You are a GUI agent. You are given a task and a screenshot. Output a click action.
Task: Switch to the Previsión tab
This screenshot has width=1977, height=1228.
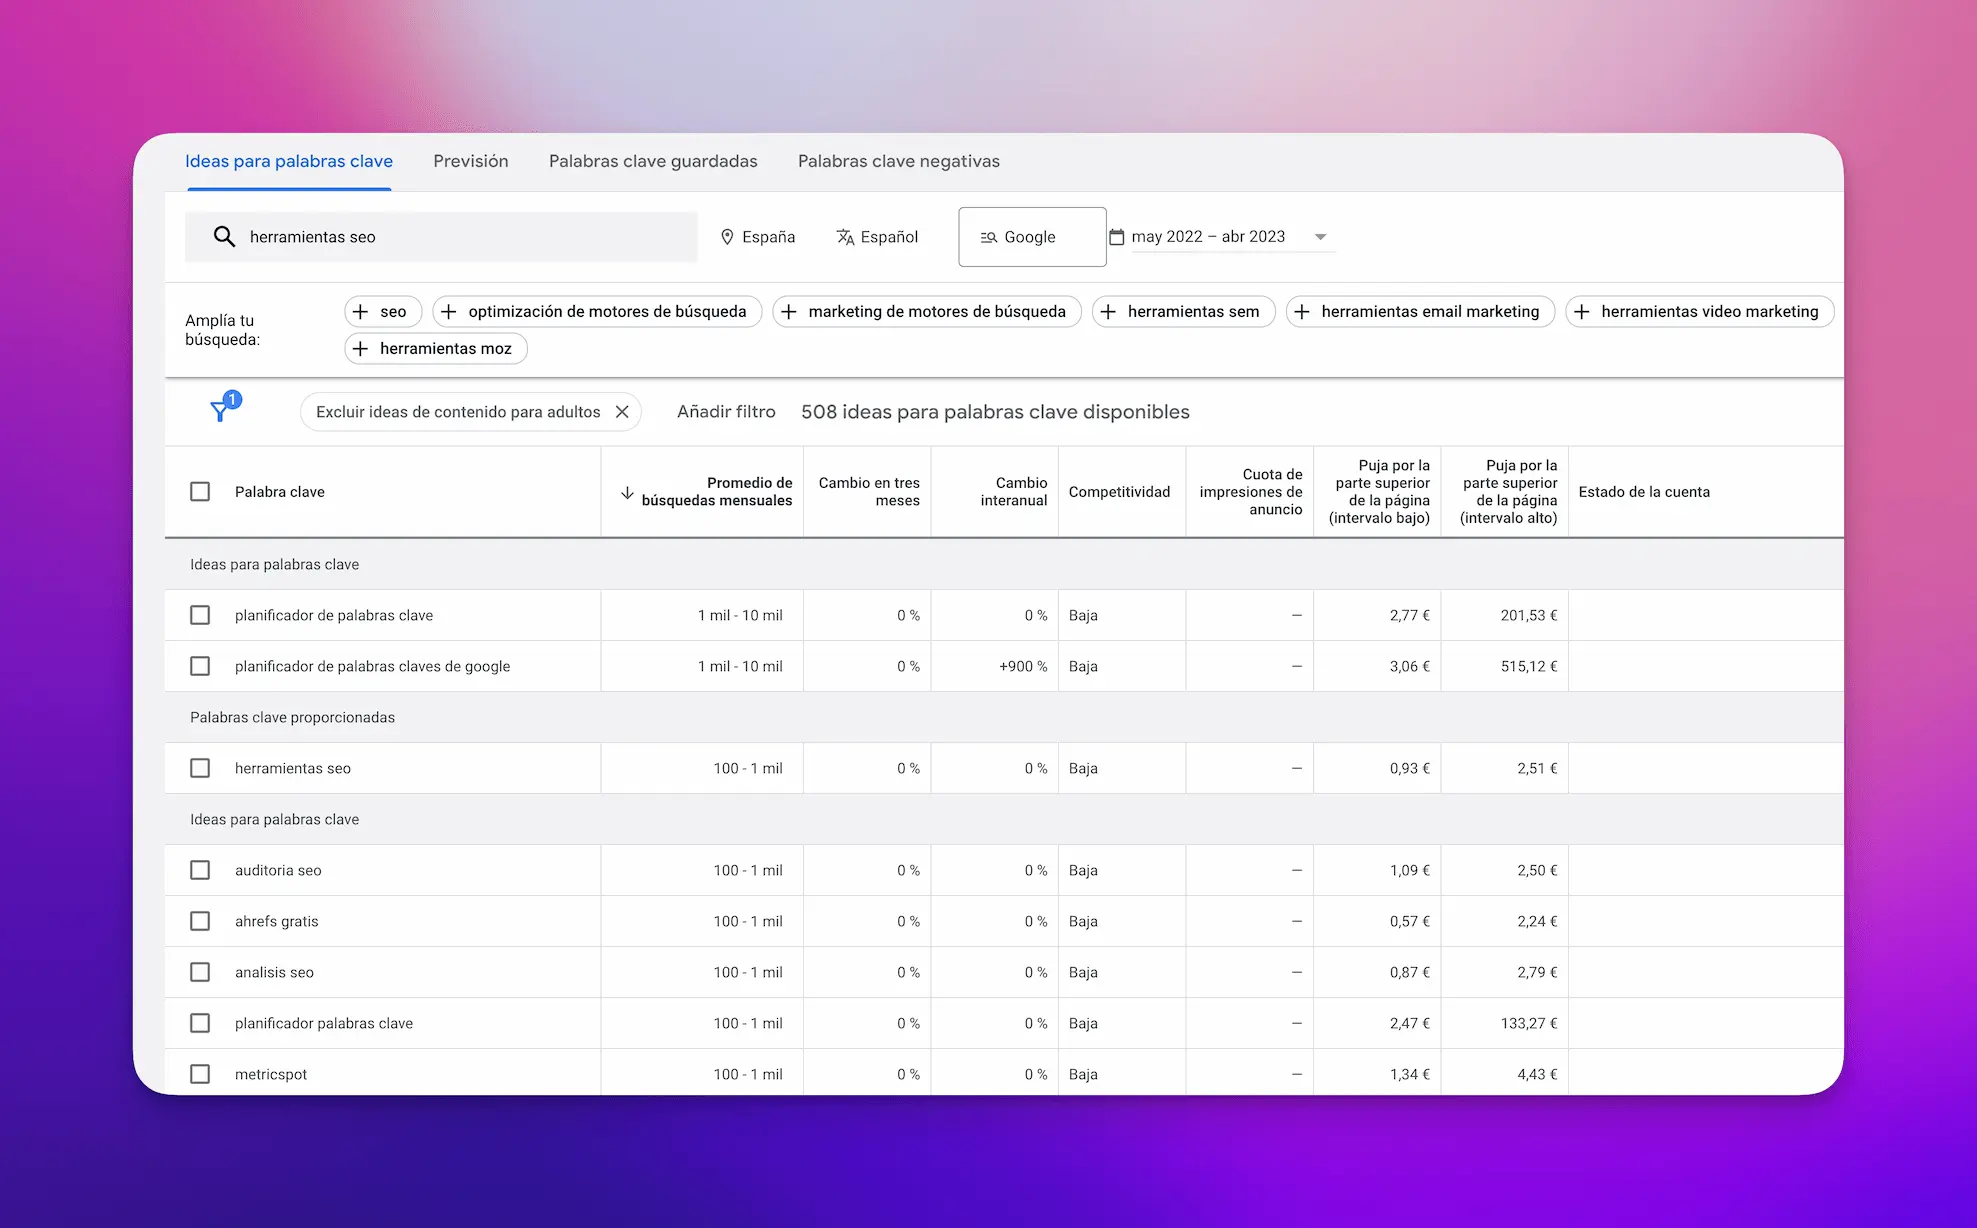point(470,160)
